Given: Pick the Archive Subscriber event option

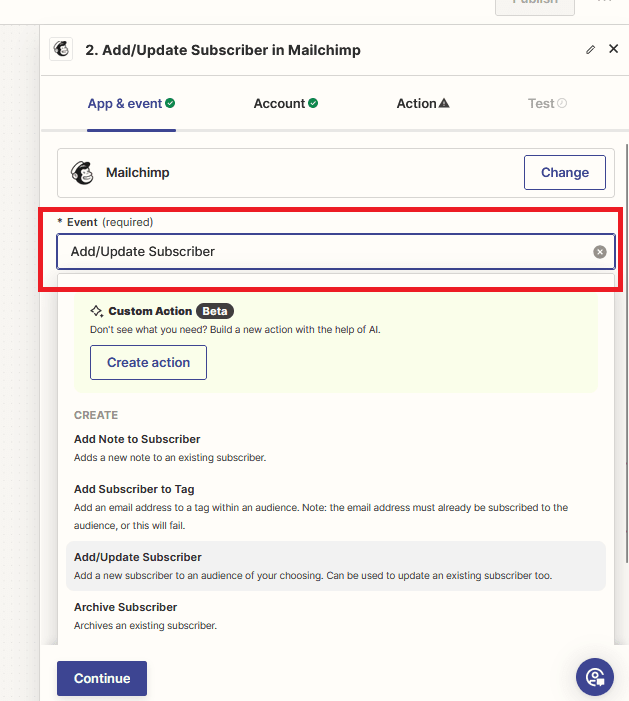Looking at the screenshot, I should [125, 607].
